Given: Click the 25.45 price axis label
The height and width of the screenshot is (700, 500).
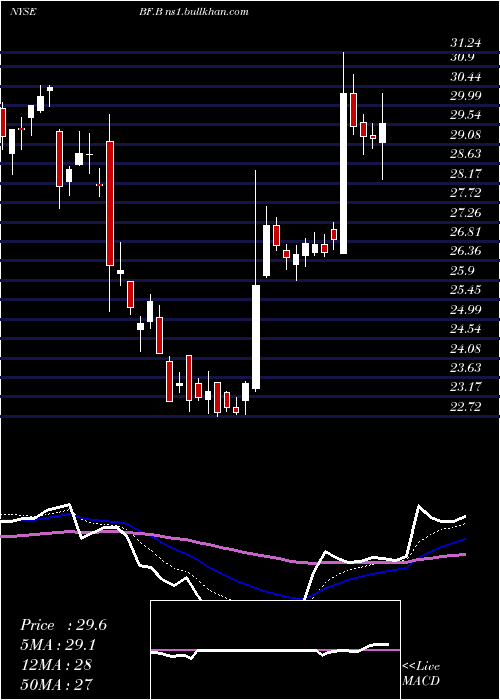Looking at the screenshot, I should (x=465, y=290).
